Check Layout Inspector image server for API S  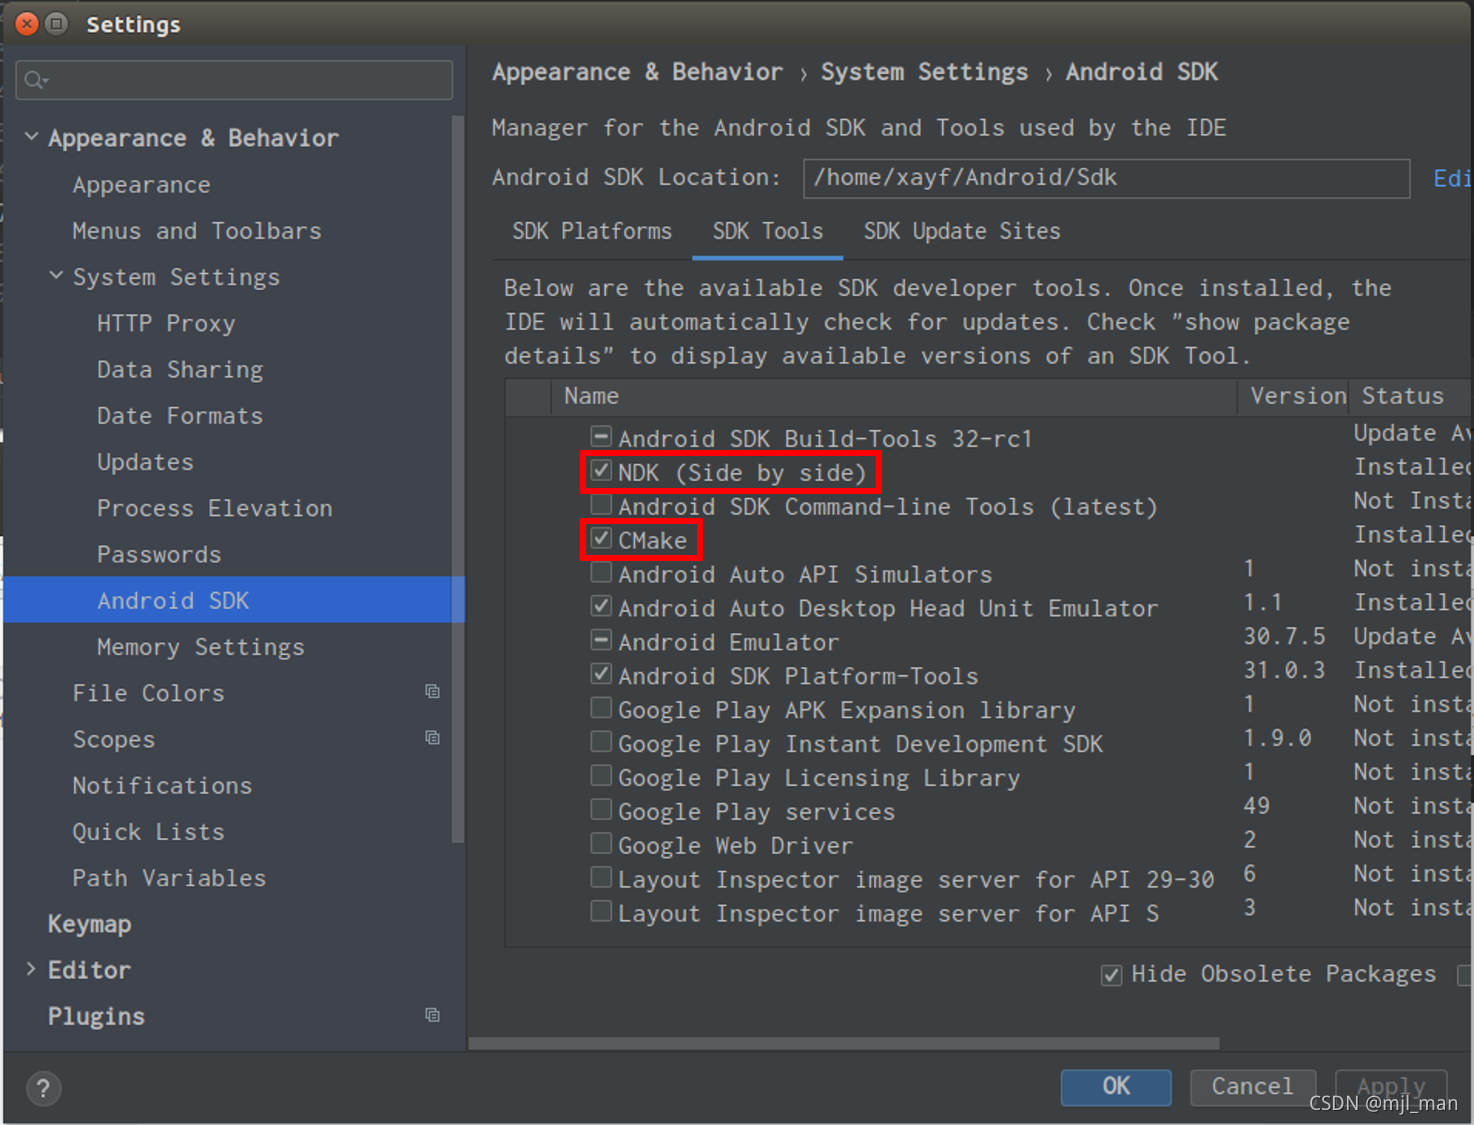pos(601,912)
